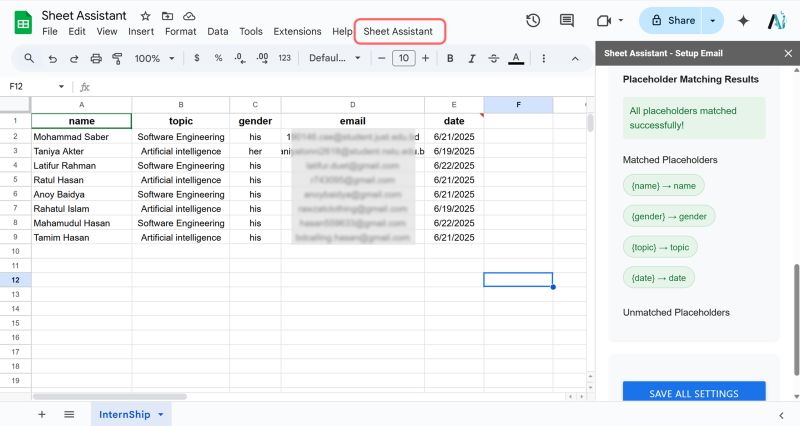Toggle italic formatting
This screenshot has width=800, height=426.
click(x=472, y=59)
